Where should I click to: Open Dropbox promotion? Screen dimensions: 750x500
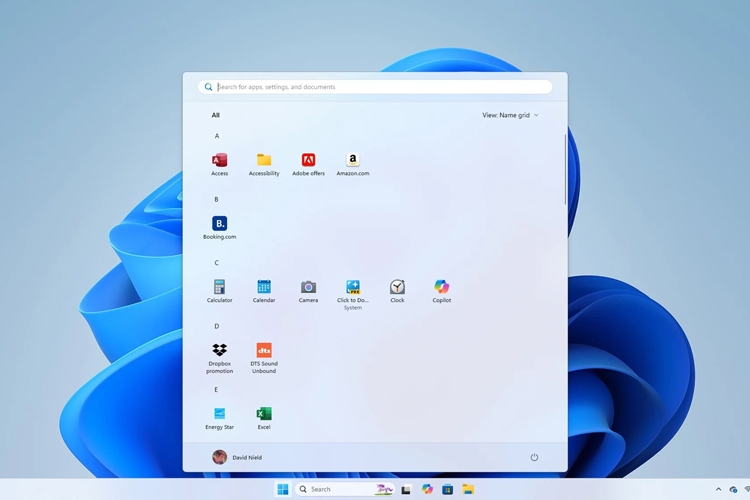220,358
